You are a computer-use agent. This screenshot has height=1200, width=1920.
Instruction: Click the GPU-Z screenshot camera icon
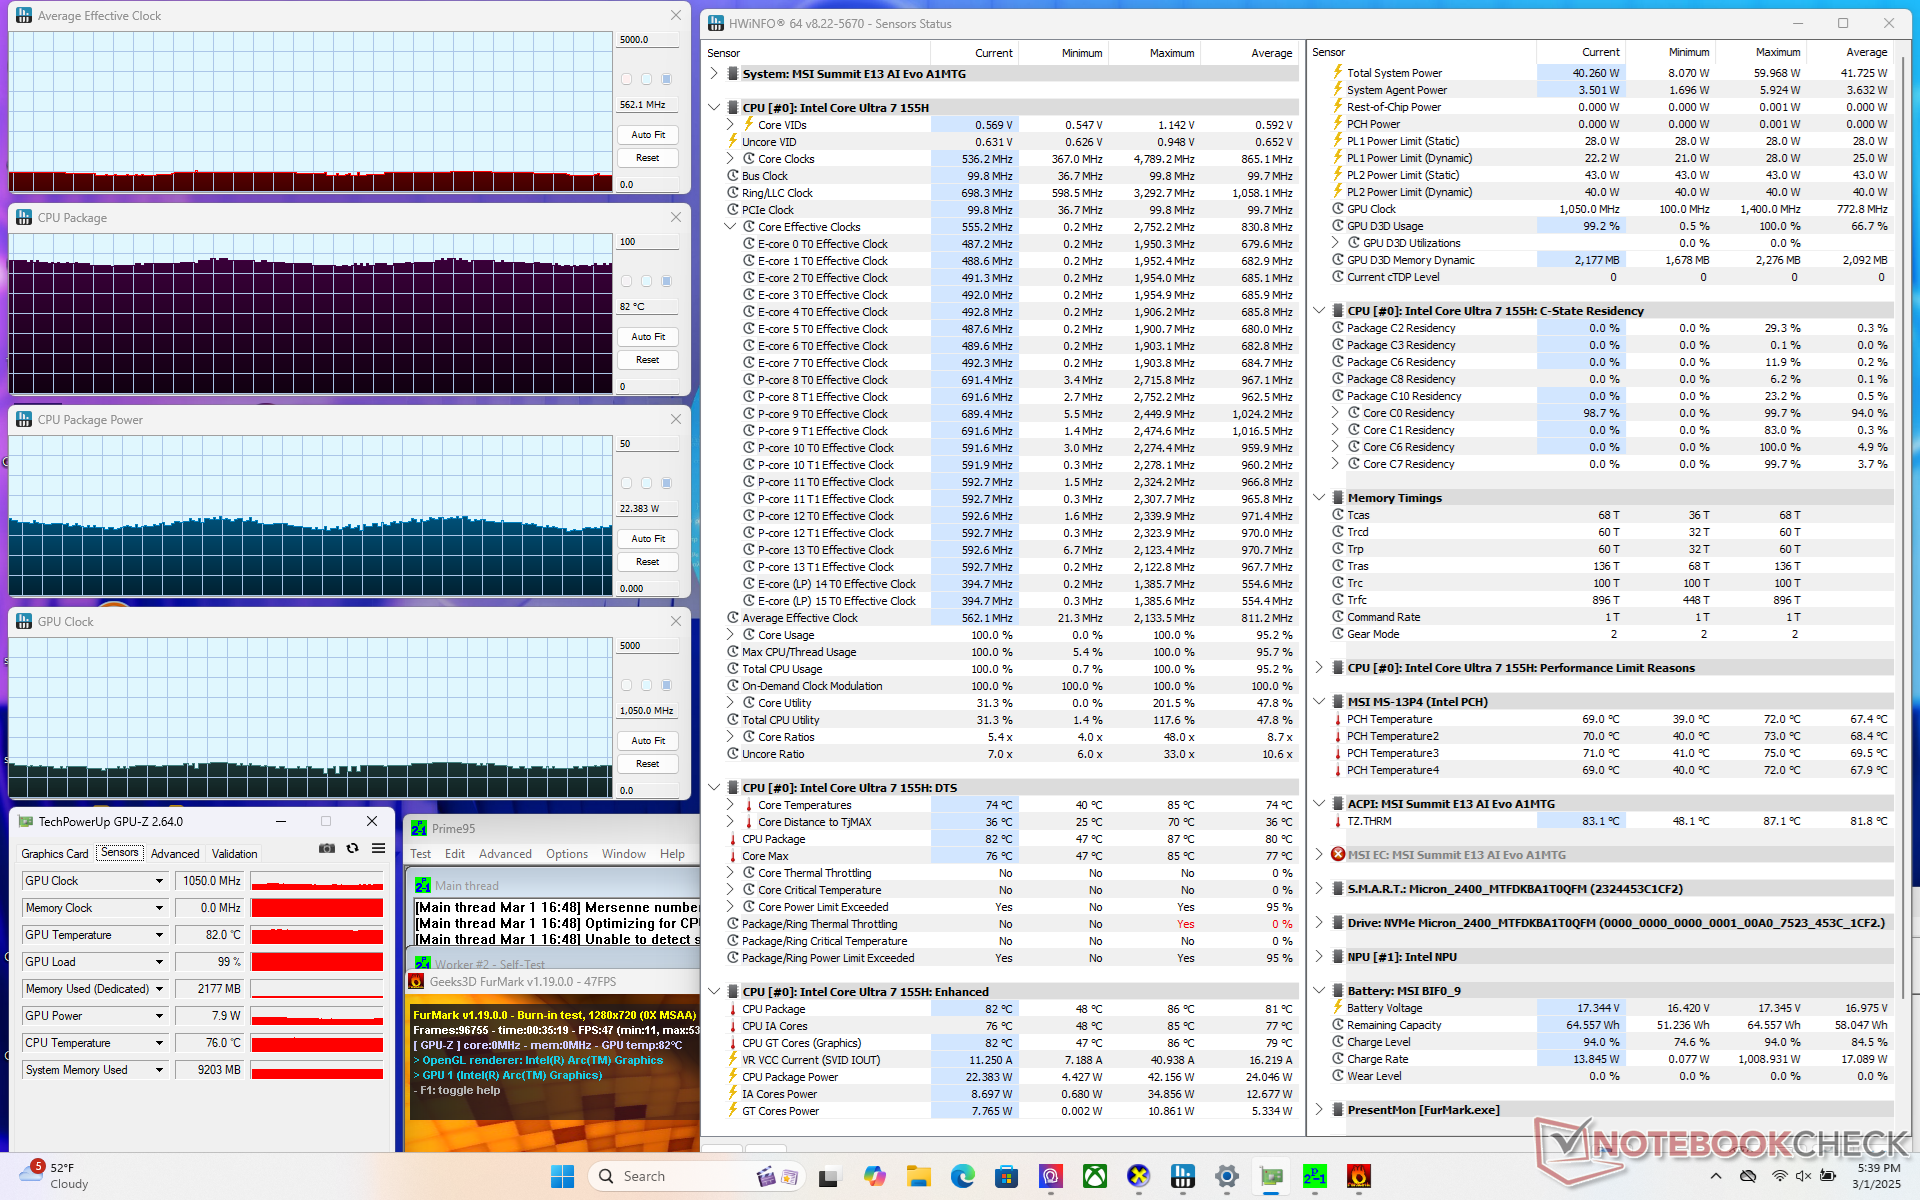[x=327, y=848]
